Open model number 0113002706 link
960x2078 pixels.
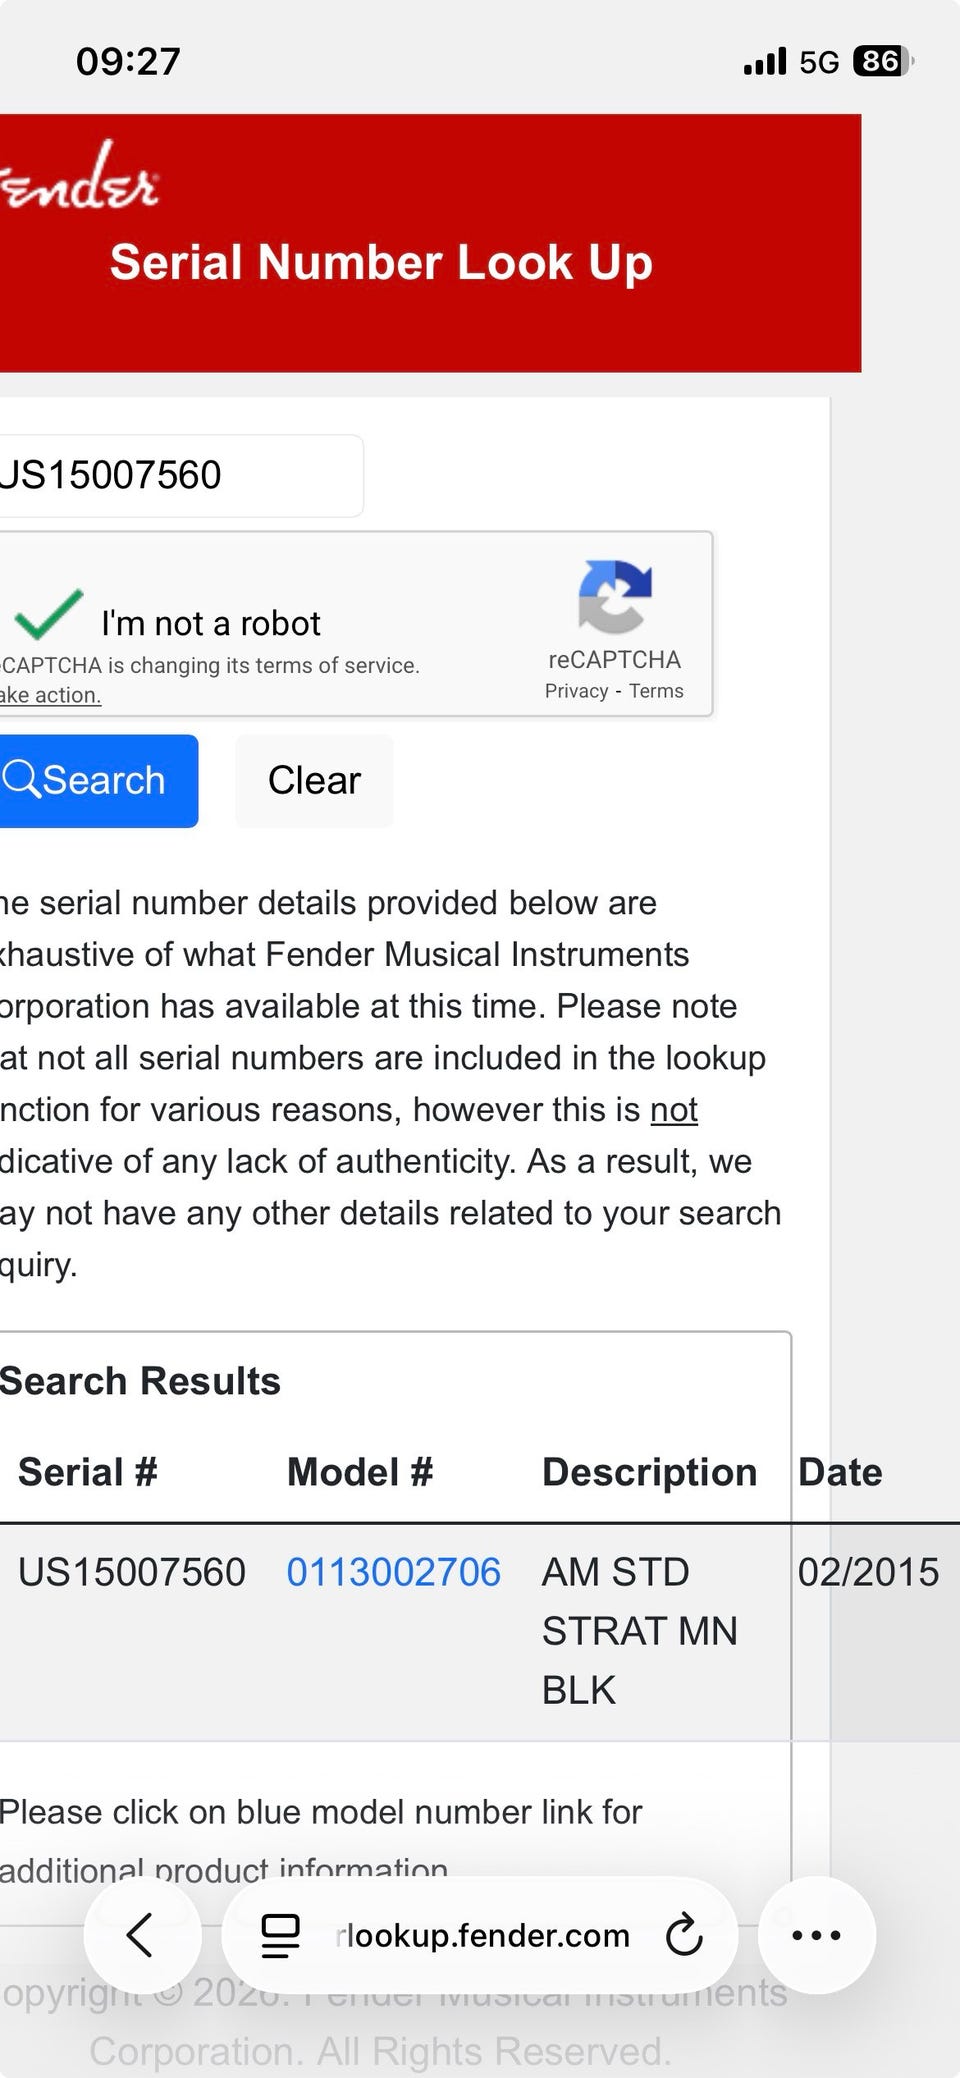[393, 1572]
